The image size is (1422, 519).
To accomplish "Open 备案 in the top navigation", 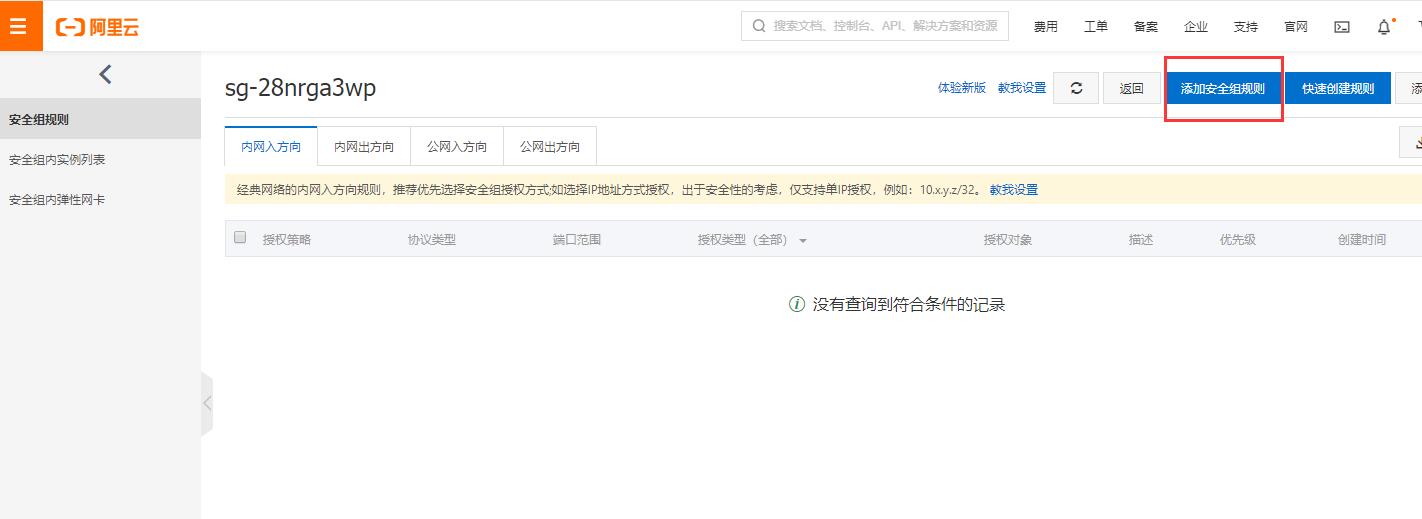I will point(1146,27).
